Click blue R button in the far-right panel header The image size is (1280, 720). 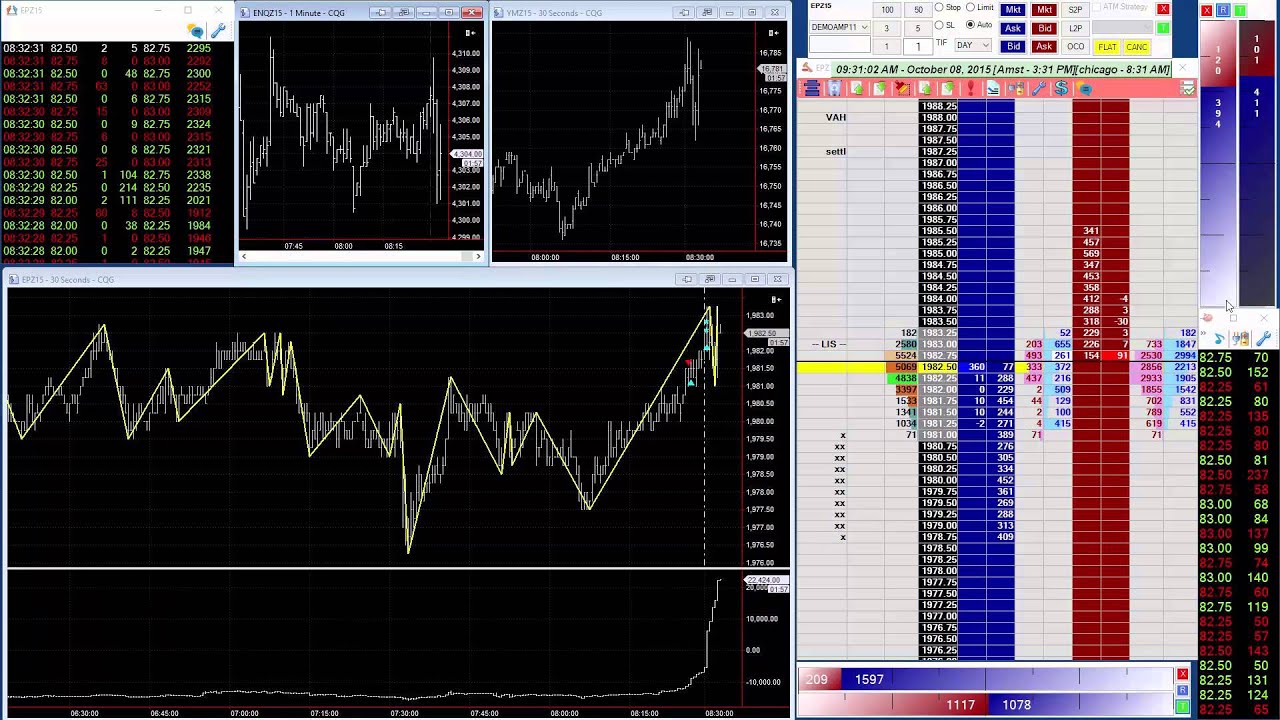pyautogui.click(x=1223, y=10)
